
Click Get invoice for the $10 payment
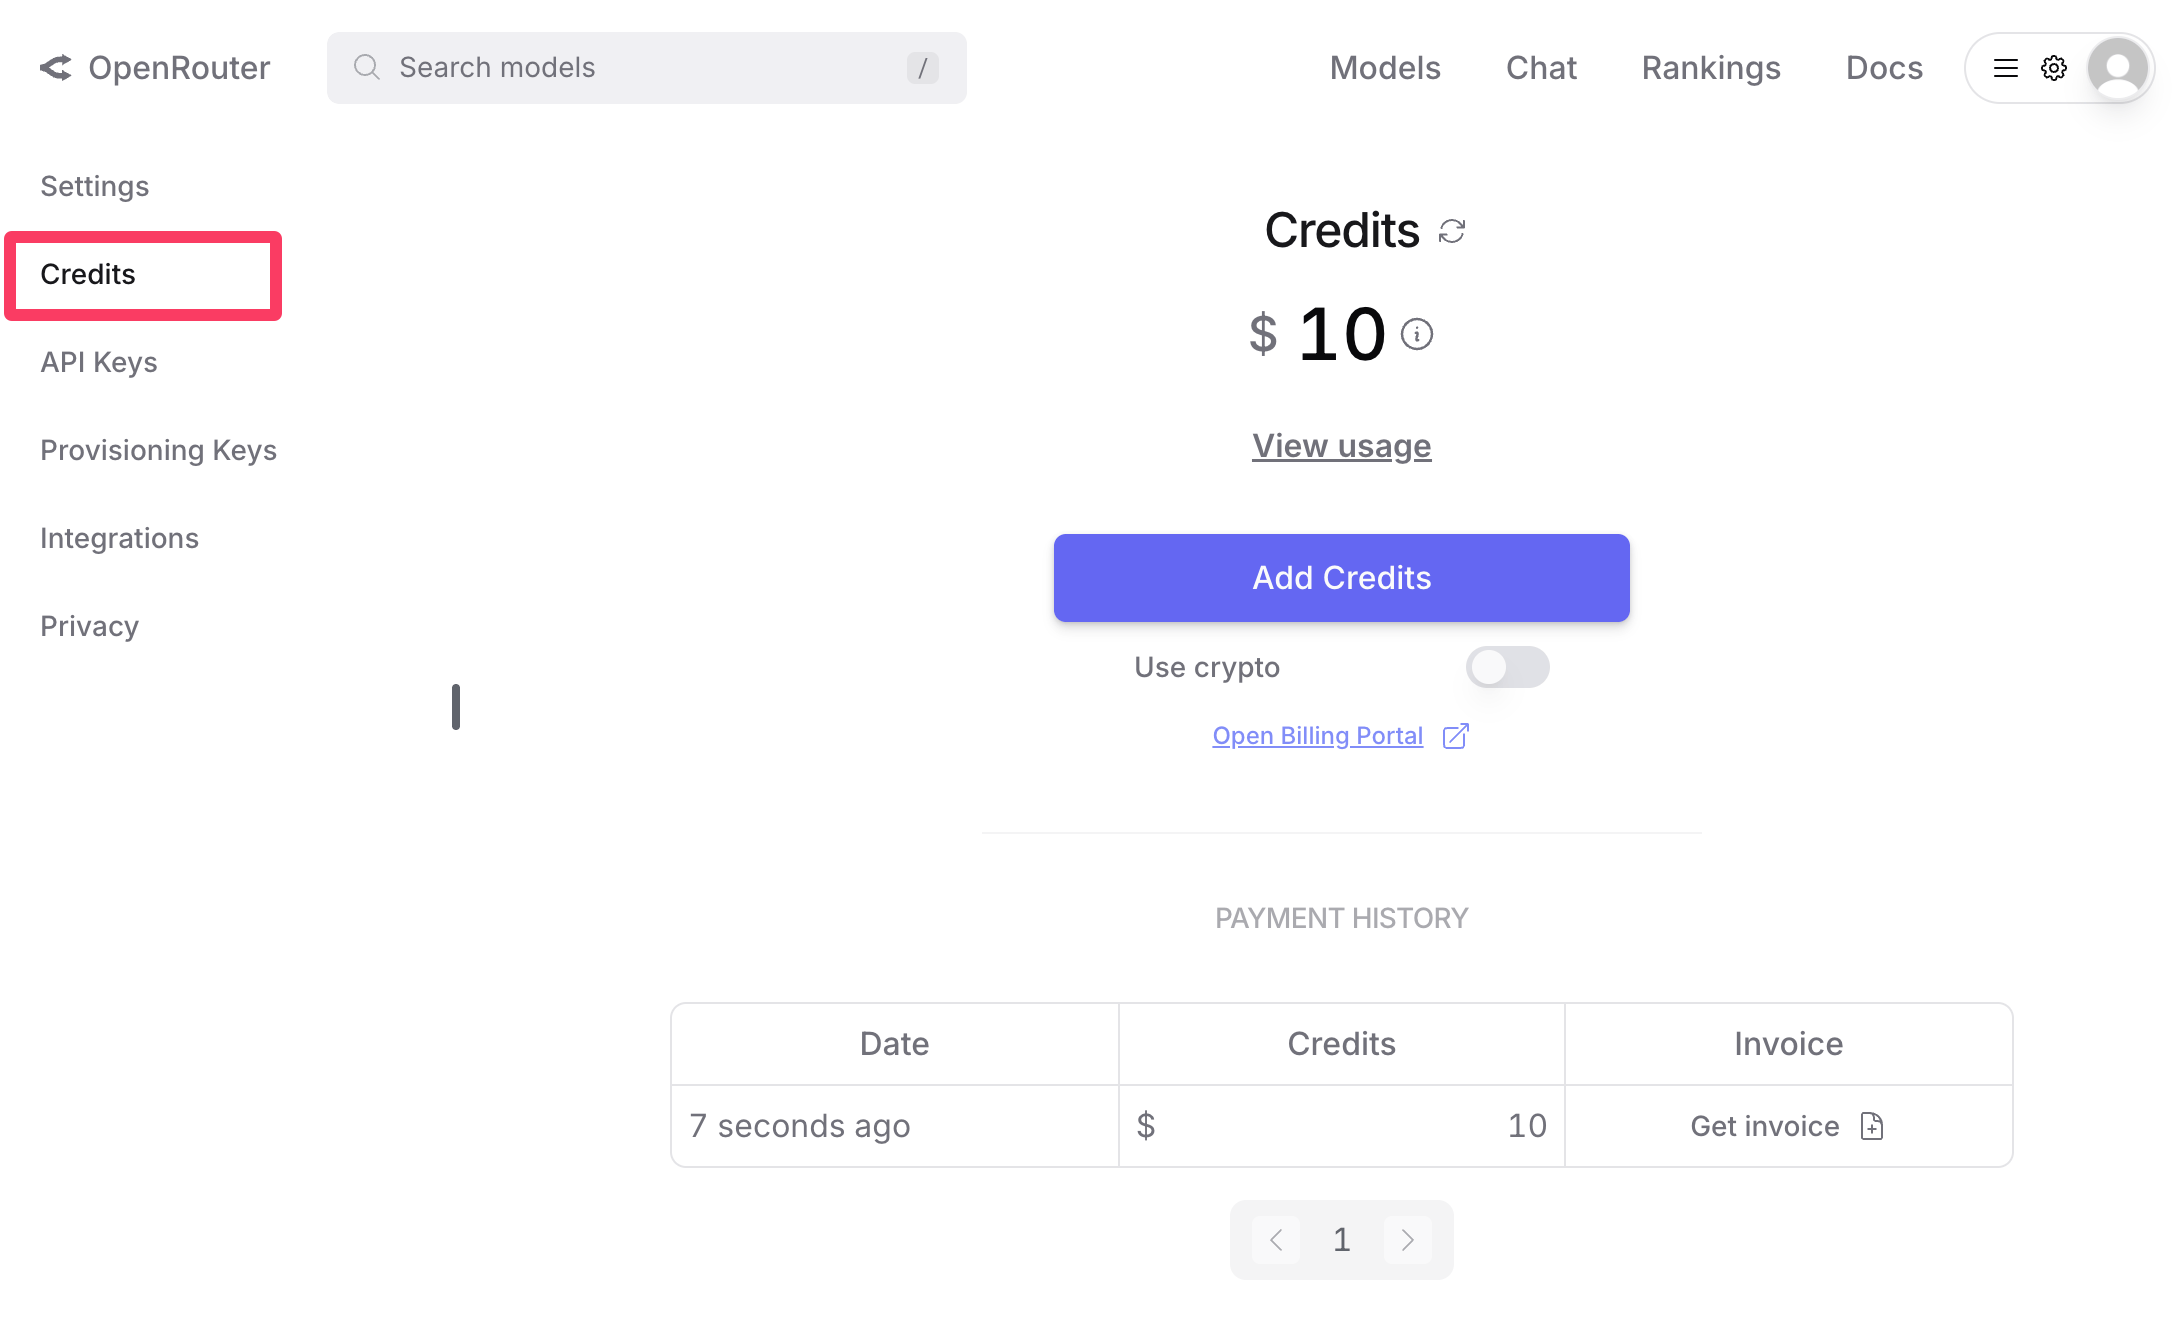[x=1765, y=1126]
